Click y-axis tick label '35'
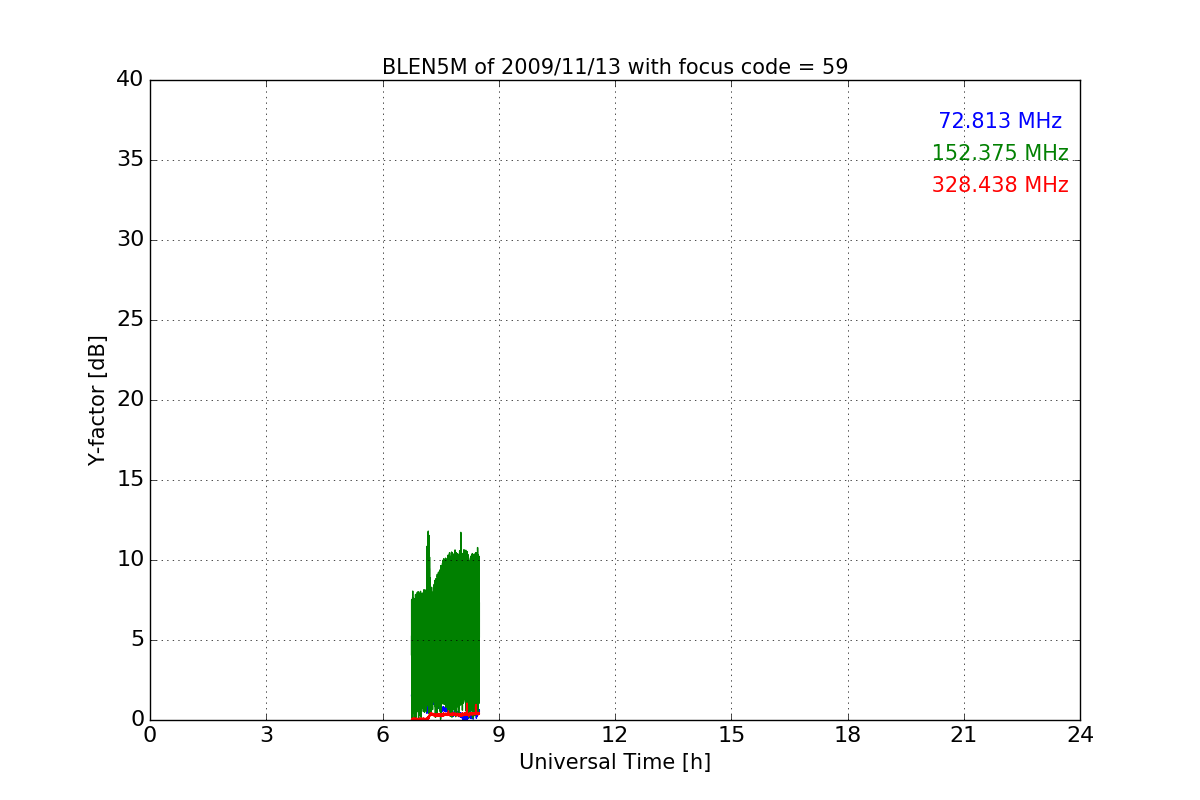Screen dimensions: 1200x800 (130, 160)
